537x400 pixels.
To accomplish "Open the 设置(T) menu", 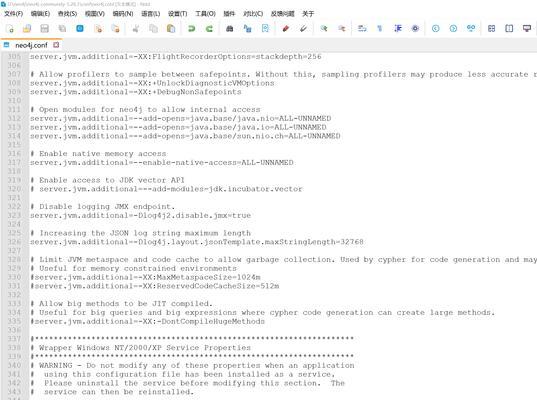I will click(177, 14).
